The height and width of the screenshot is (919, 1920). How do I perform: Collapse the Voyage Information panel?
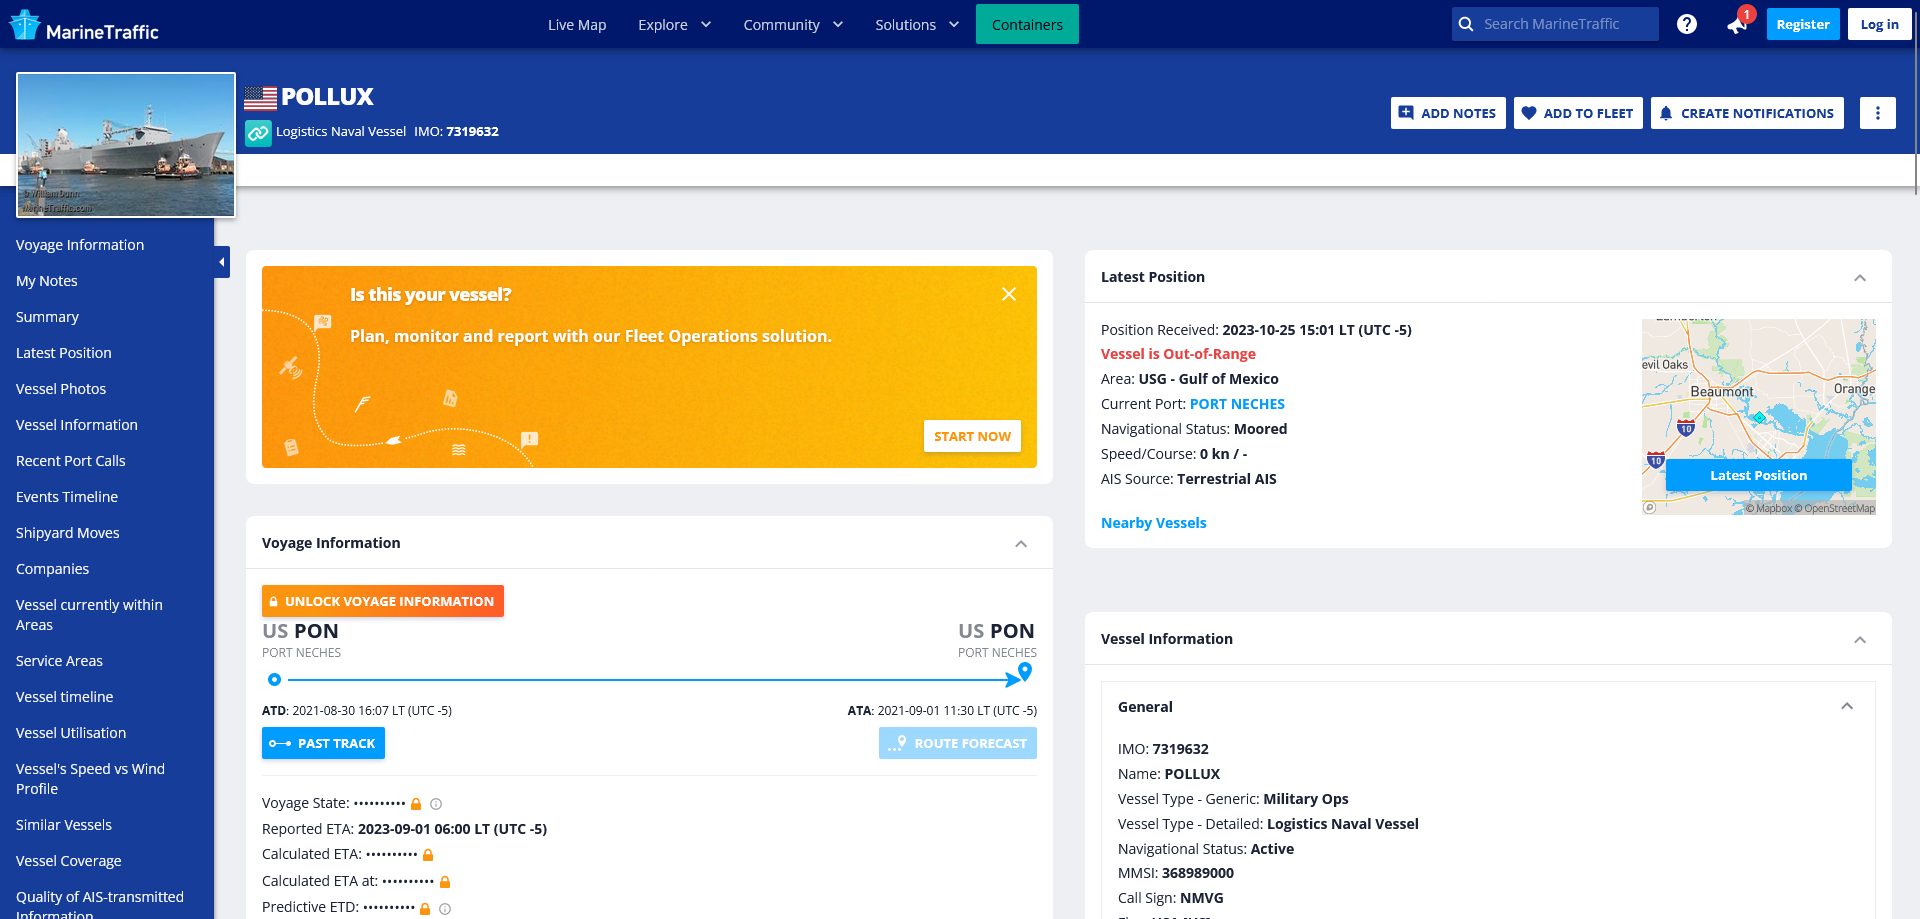(x=1021, y=544)
